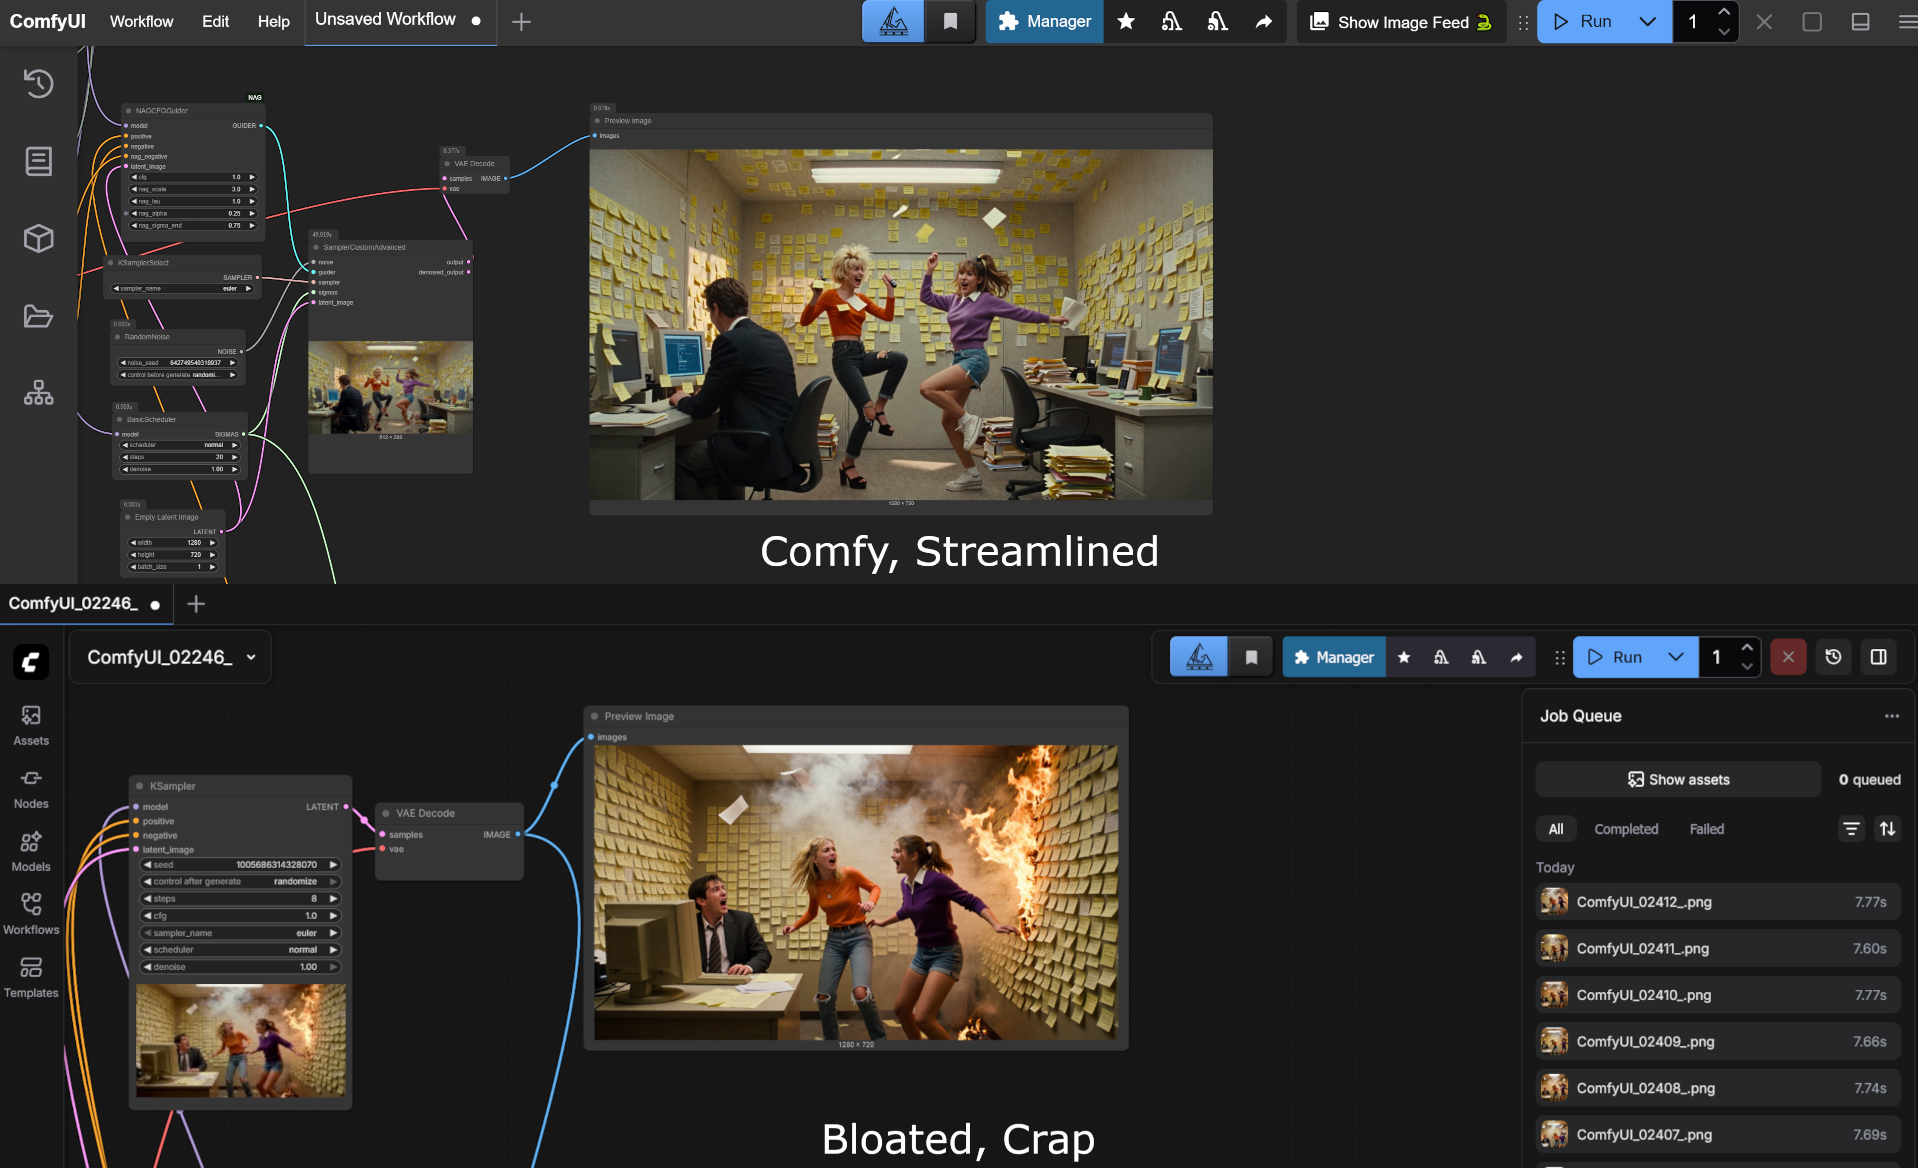Open the node library cube icon

click(38, 239)
